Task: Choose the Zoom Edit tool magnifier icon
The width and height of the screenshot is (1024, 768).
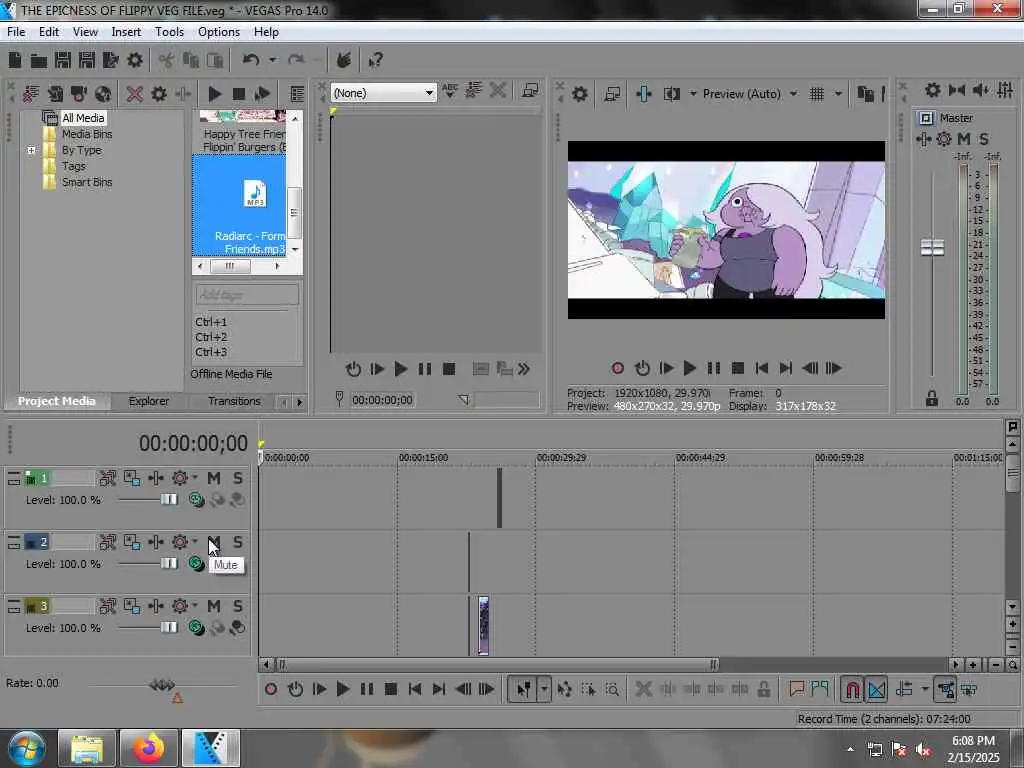Action: coord(612,689)
